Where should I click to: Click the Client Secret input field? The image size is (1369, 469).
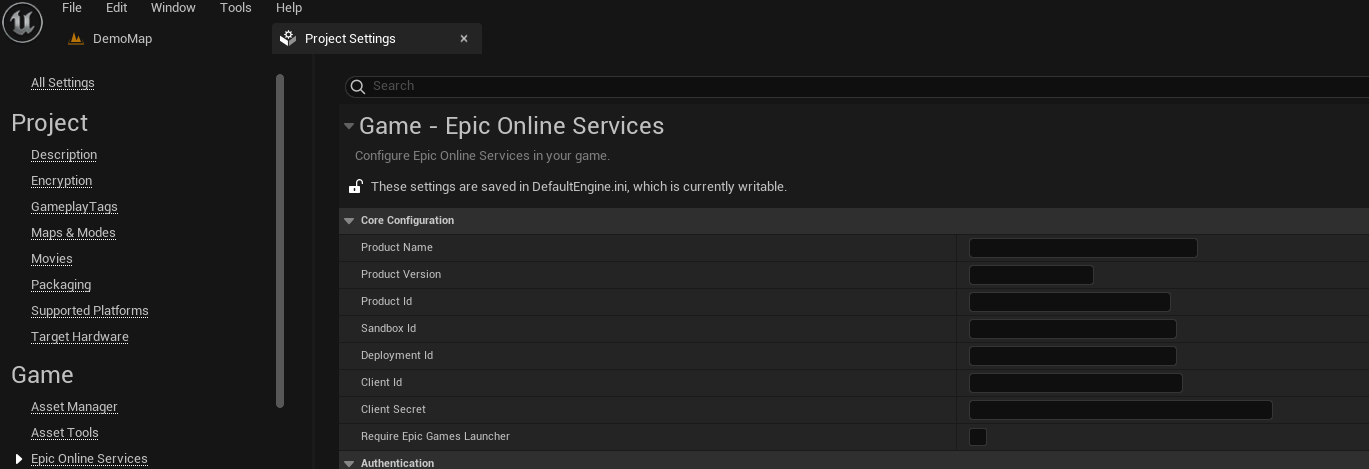(x=1120, y=410)
